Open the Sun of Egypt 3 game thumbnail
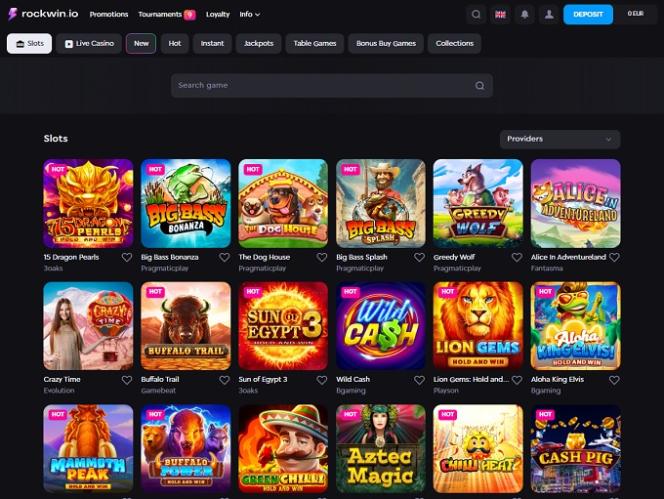Viewport: 664px width, 499px height. (x=283, y=326)
